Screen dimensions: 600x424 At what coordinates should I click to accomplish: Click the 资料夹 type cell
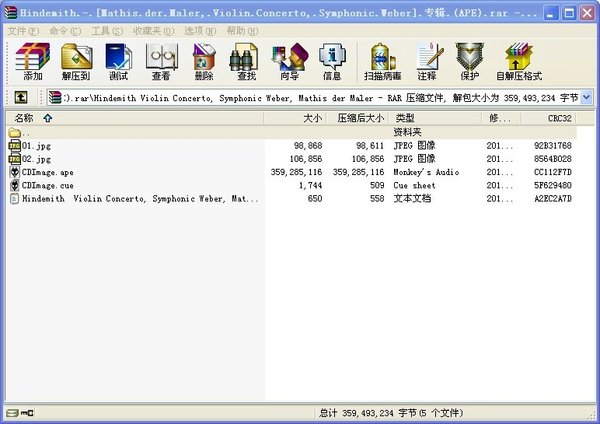[407, 132]
